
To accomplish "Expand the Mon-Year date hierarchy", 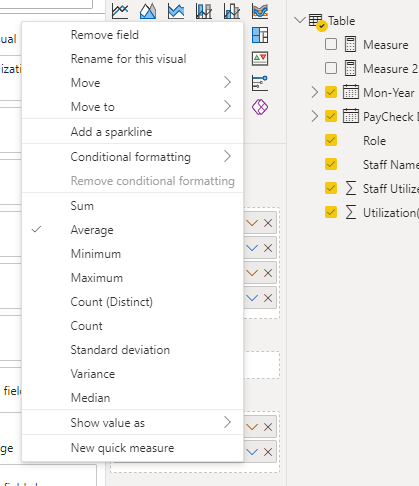I will pos(314,92).
